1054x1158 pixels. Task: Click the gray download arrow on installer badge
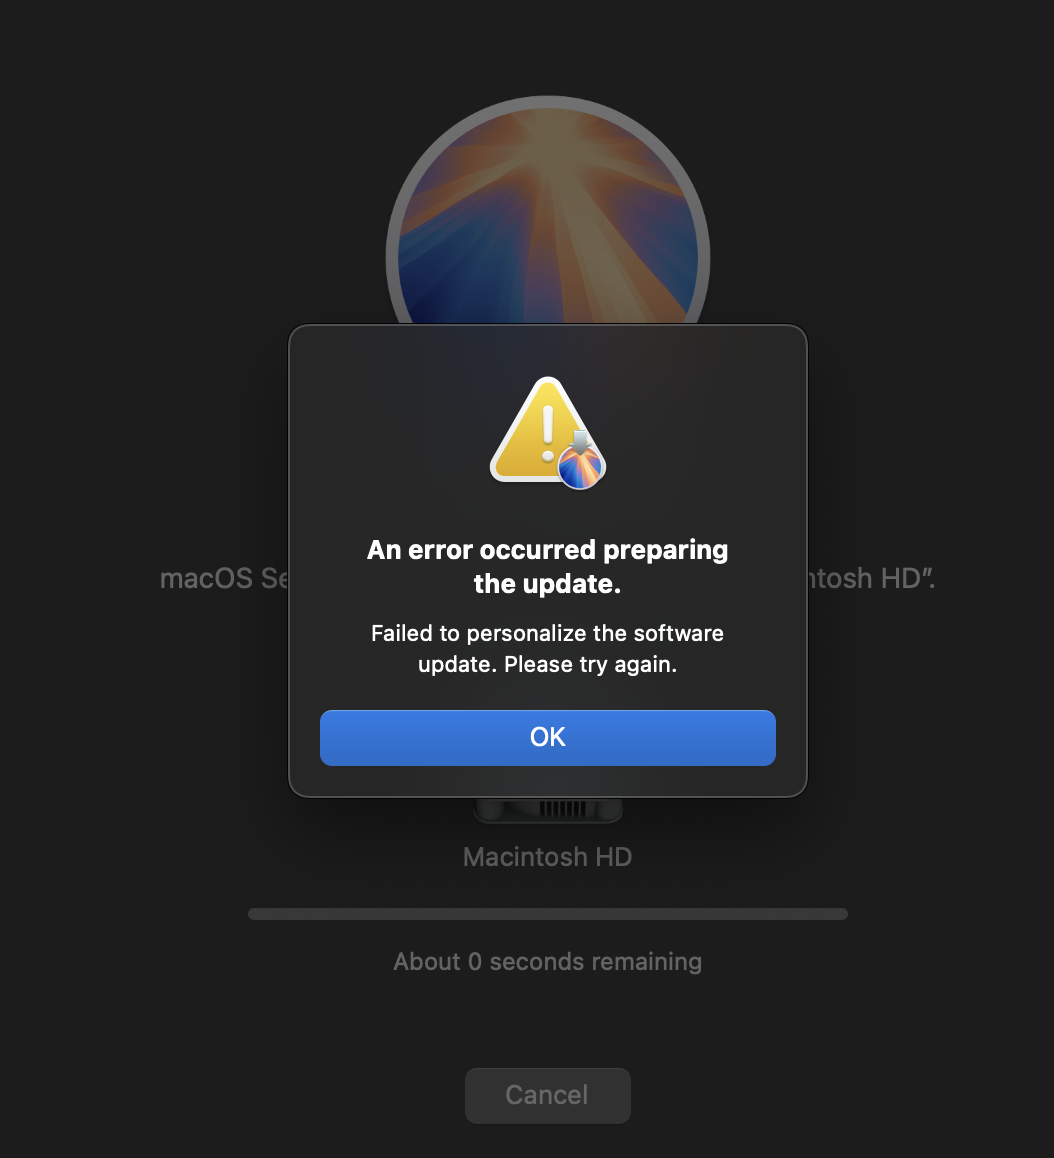(581, 440)
